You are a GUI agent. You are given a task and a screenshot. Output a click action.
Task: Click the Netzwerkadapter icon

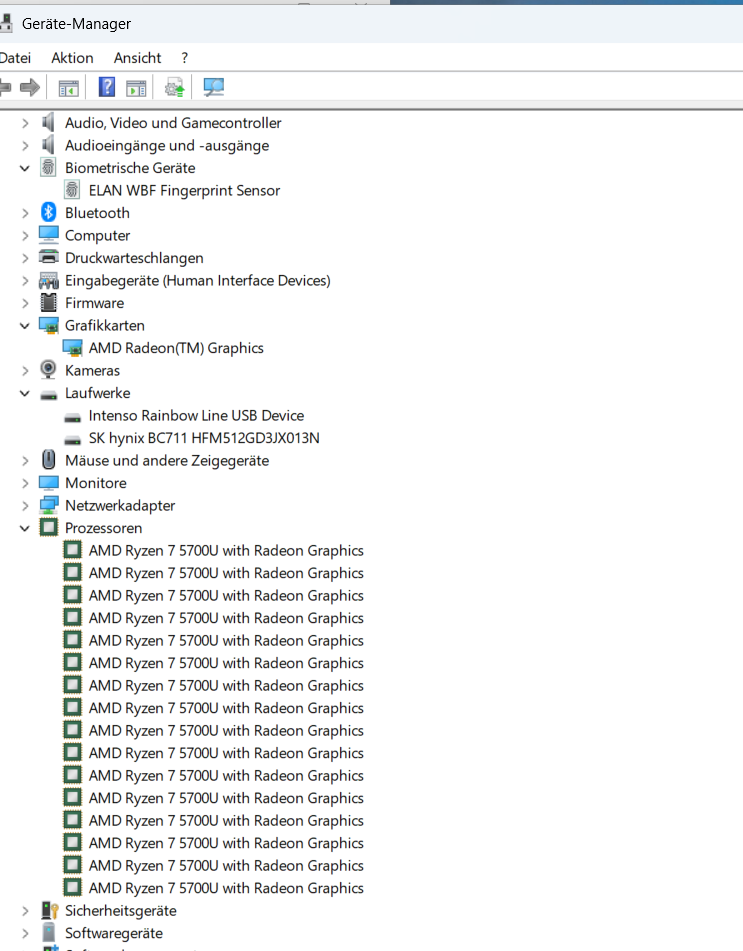point(49,505)
